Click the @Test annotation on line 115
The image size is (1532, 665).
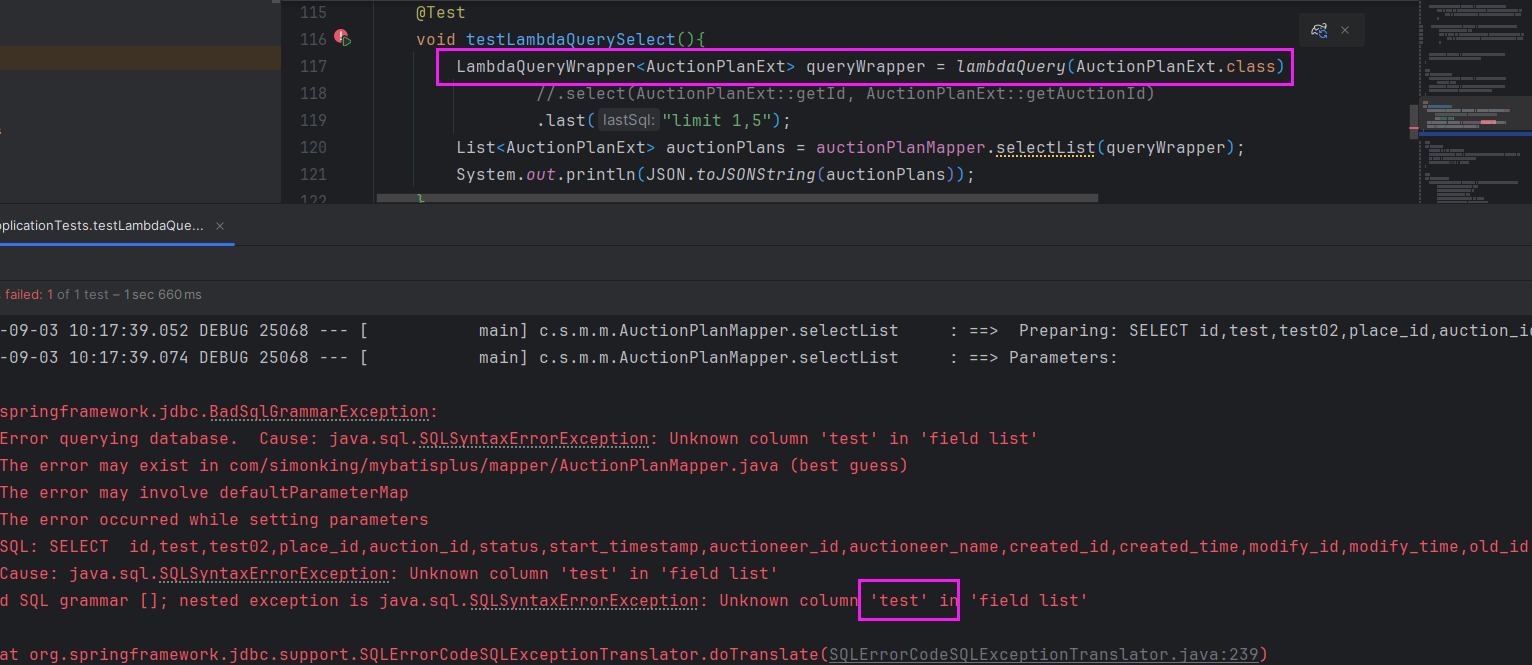(441, 13)
